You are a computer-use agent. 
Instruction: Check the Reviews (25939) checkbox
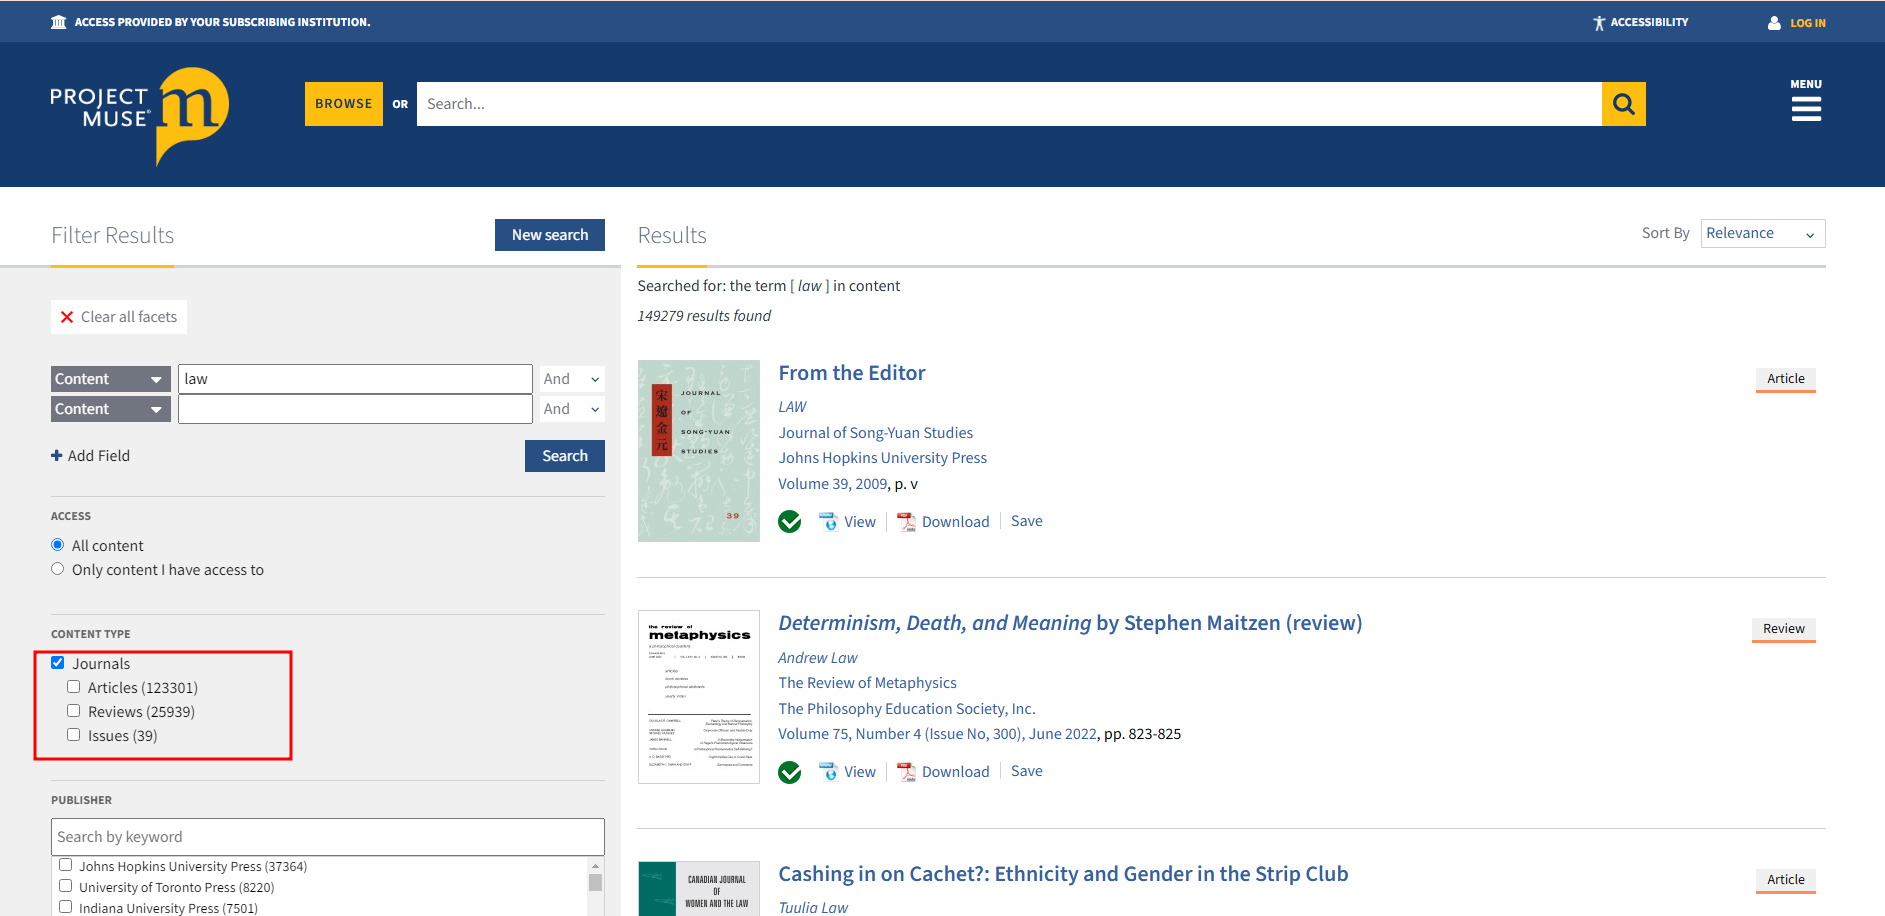[74, 711]
